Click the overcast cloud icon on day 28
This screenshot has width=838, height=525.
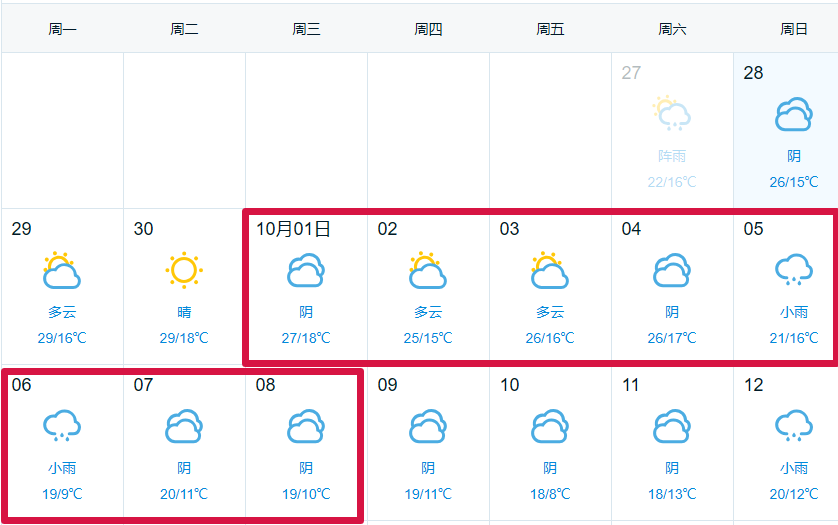click(x=794, y=115)
